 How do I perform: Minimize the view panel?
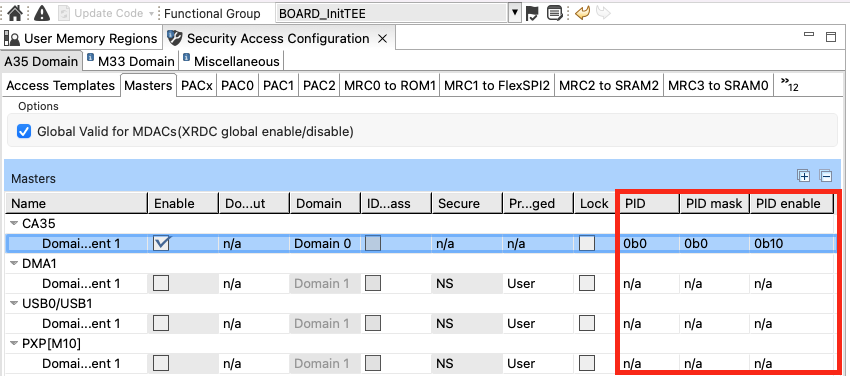click(809, 35)
